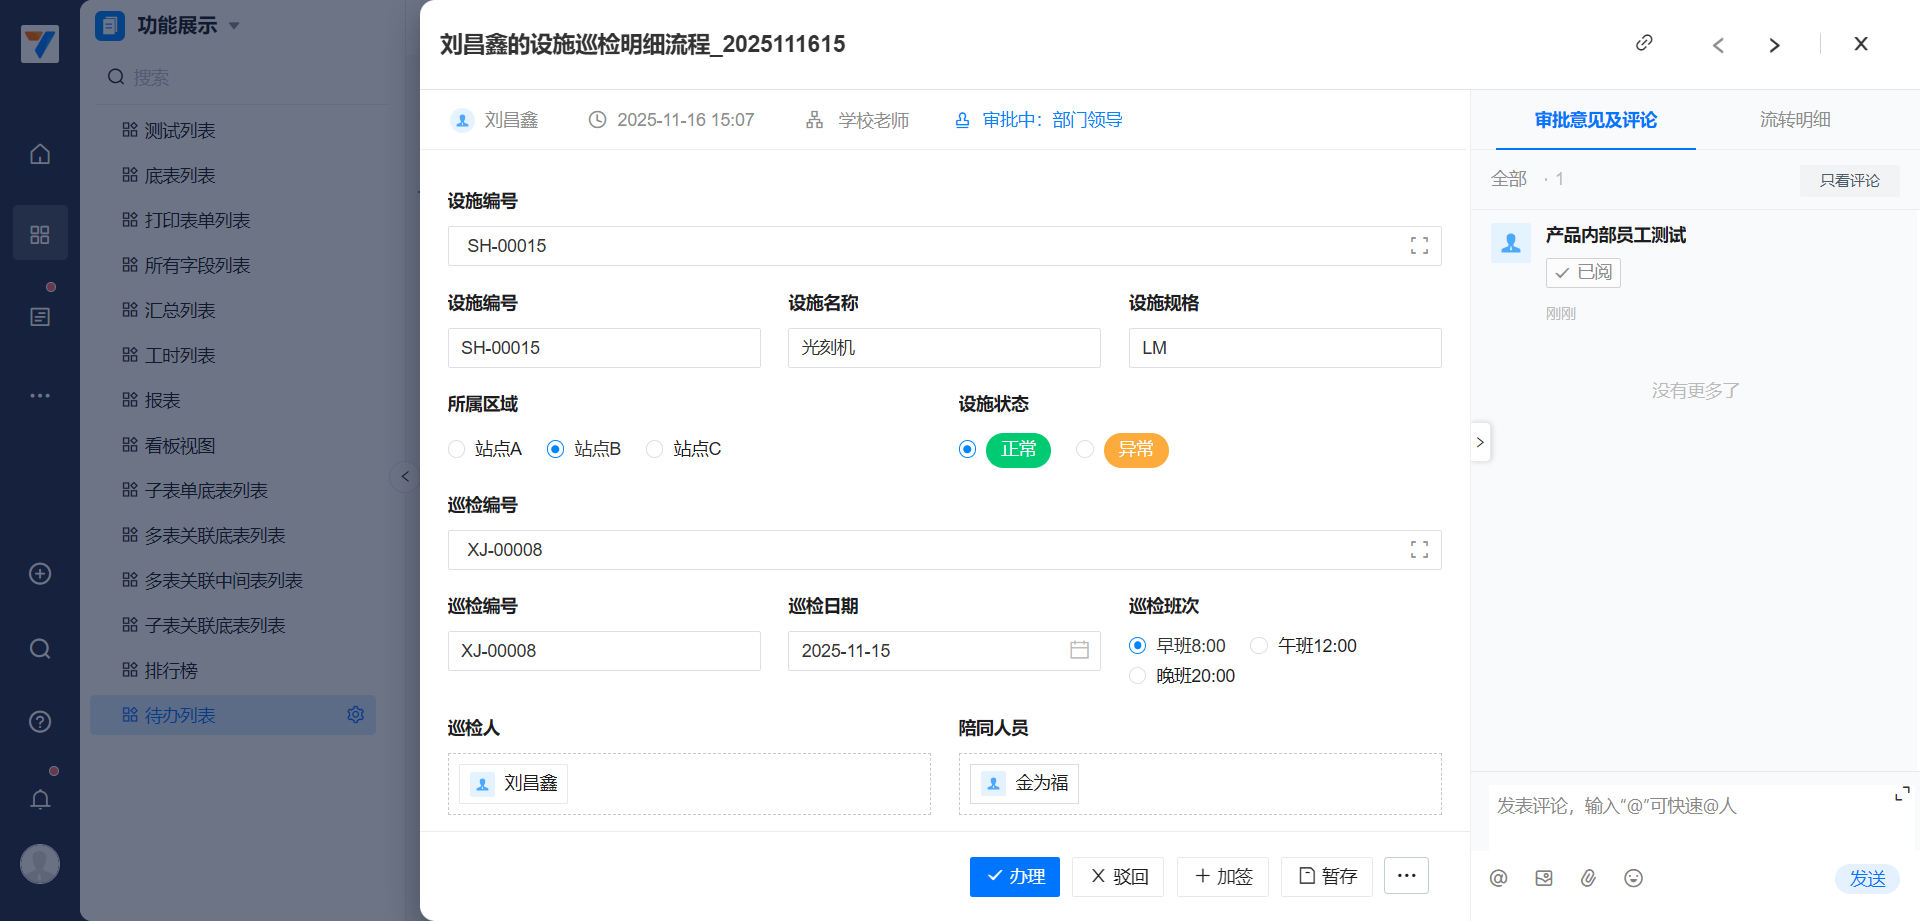Choose the 晚班20:00 shift option

click(1137, 676)
